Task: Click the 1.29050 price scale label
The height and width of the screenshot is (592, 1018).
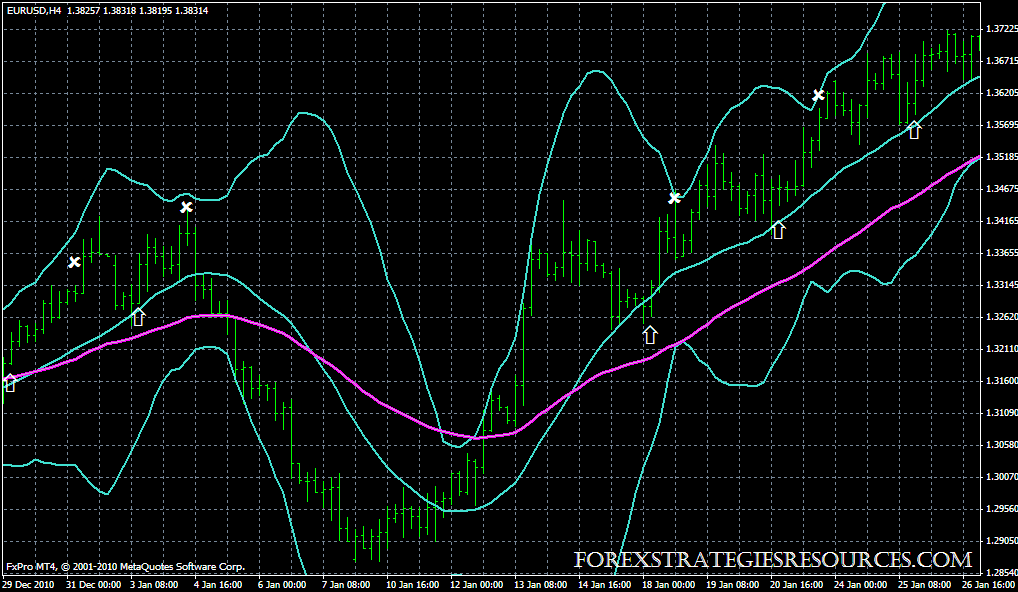Action: (1000, 541)
